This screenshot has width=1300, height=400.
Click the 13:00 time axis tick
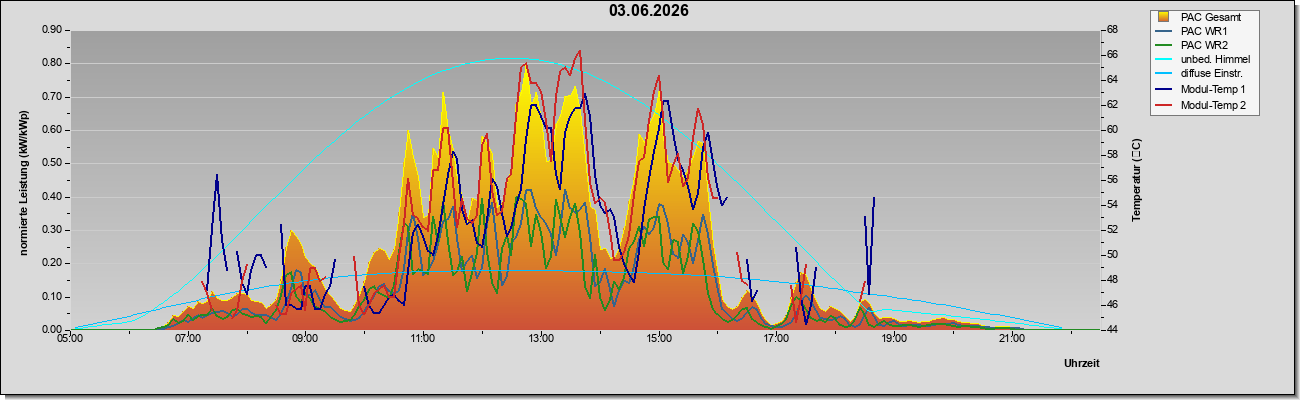[541, 339]
